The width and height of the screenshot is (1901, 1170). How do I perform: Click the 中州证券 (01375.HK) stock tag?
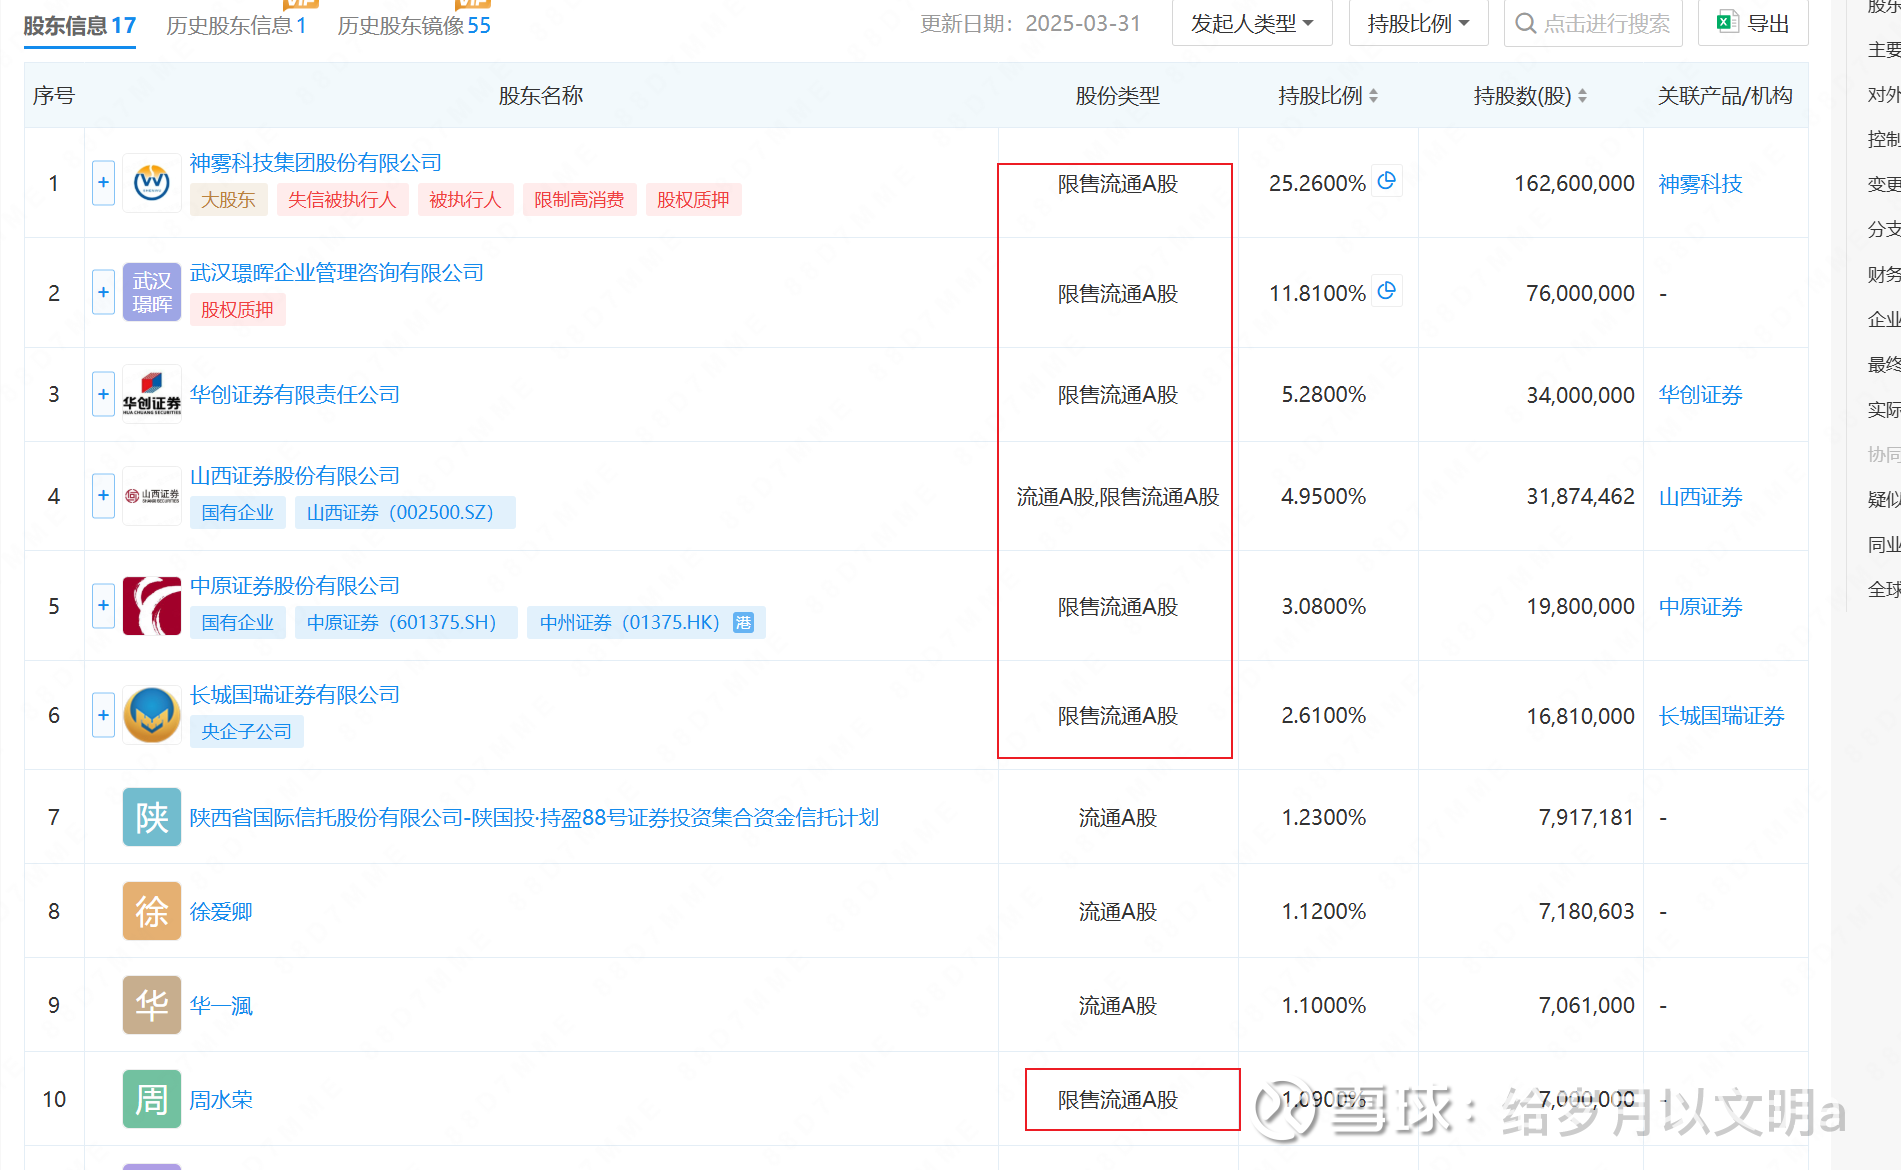pos(646,623)
